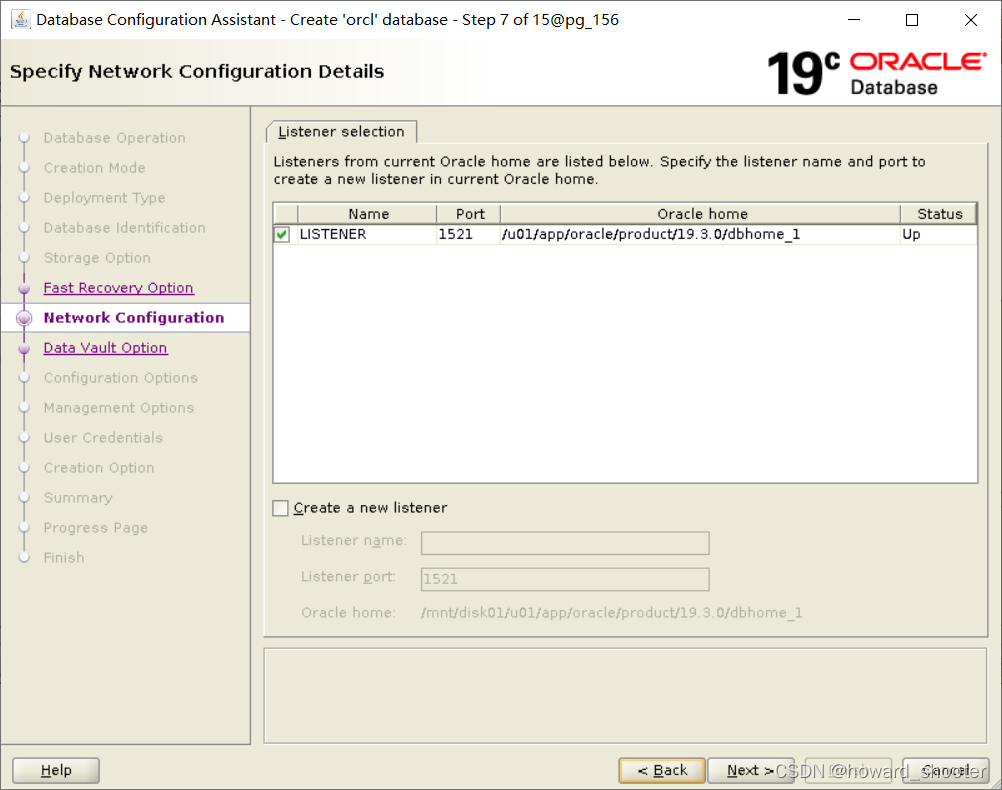
Task: Uncheck the LISTENER row checkbox
Action: [x=282, y=235]
